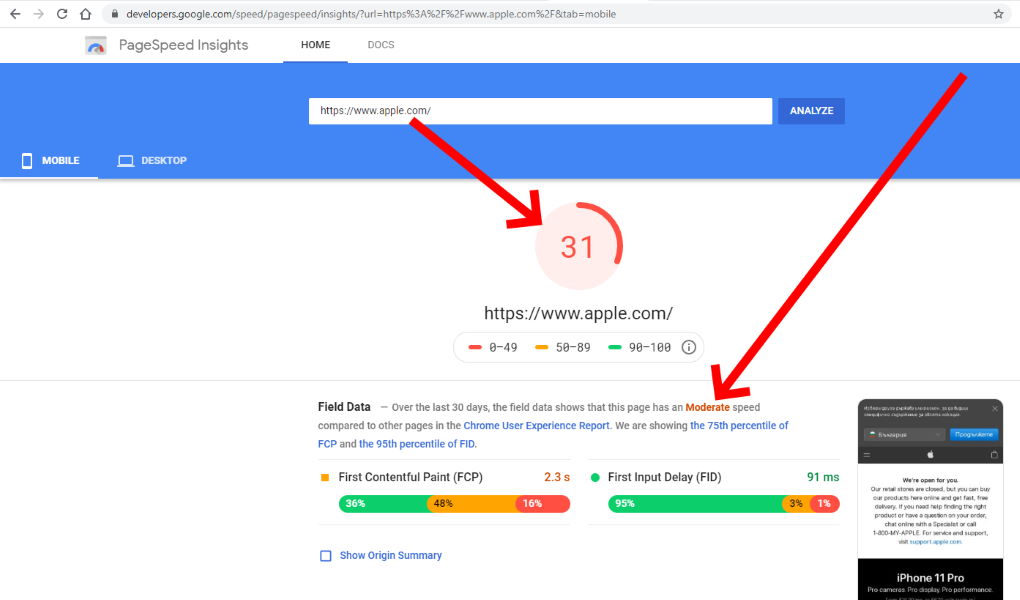Click the Apple logo in preview

click(x=930, y=454)
